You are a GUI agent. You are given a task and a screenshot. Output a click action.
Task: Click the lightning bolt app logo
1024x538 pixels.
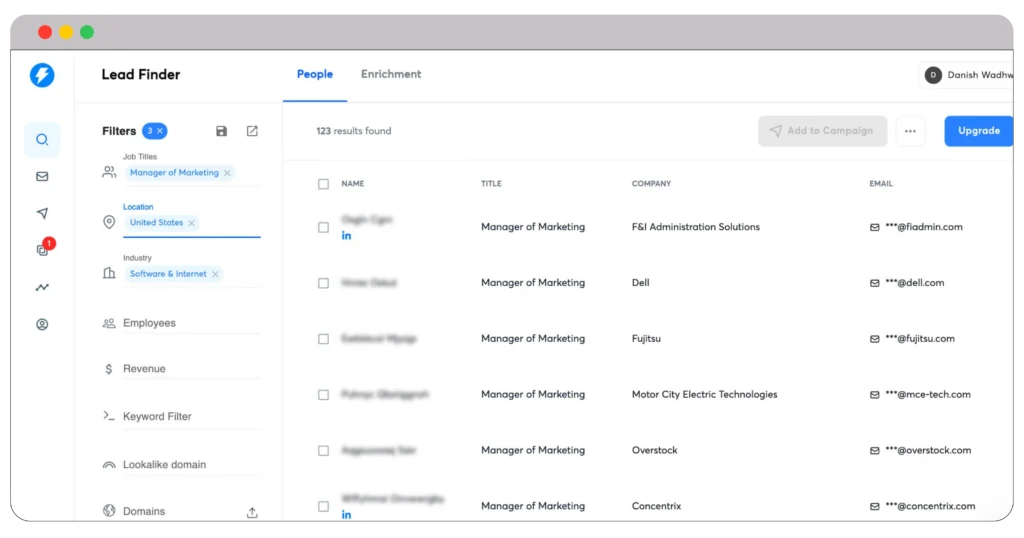[x=42, y=75]
